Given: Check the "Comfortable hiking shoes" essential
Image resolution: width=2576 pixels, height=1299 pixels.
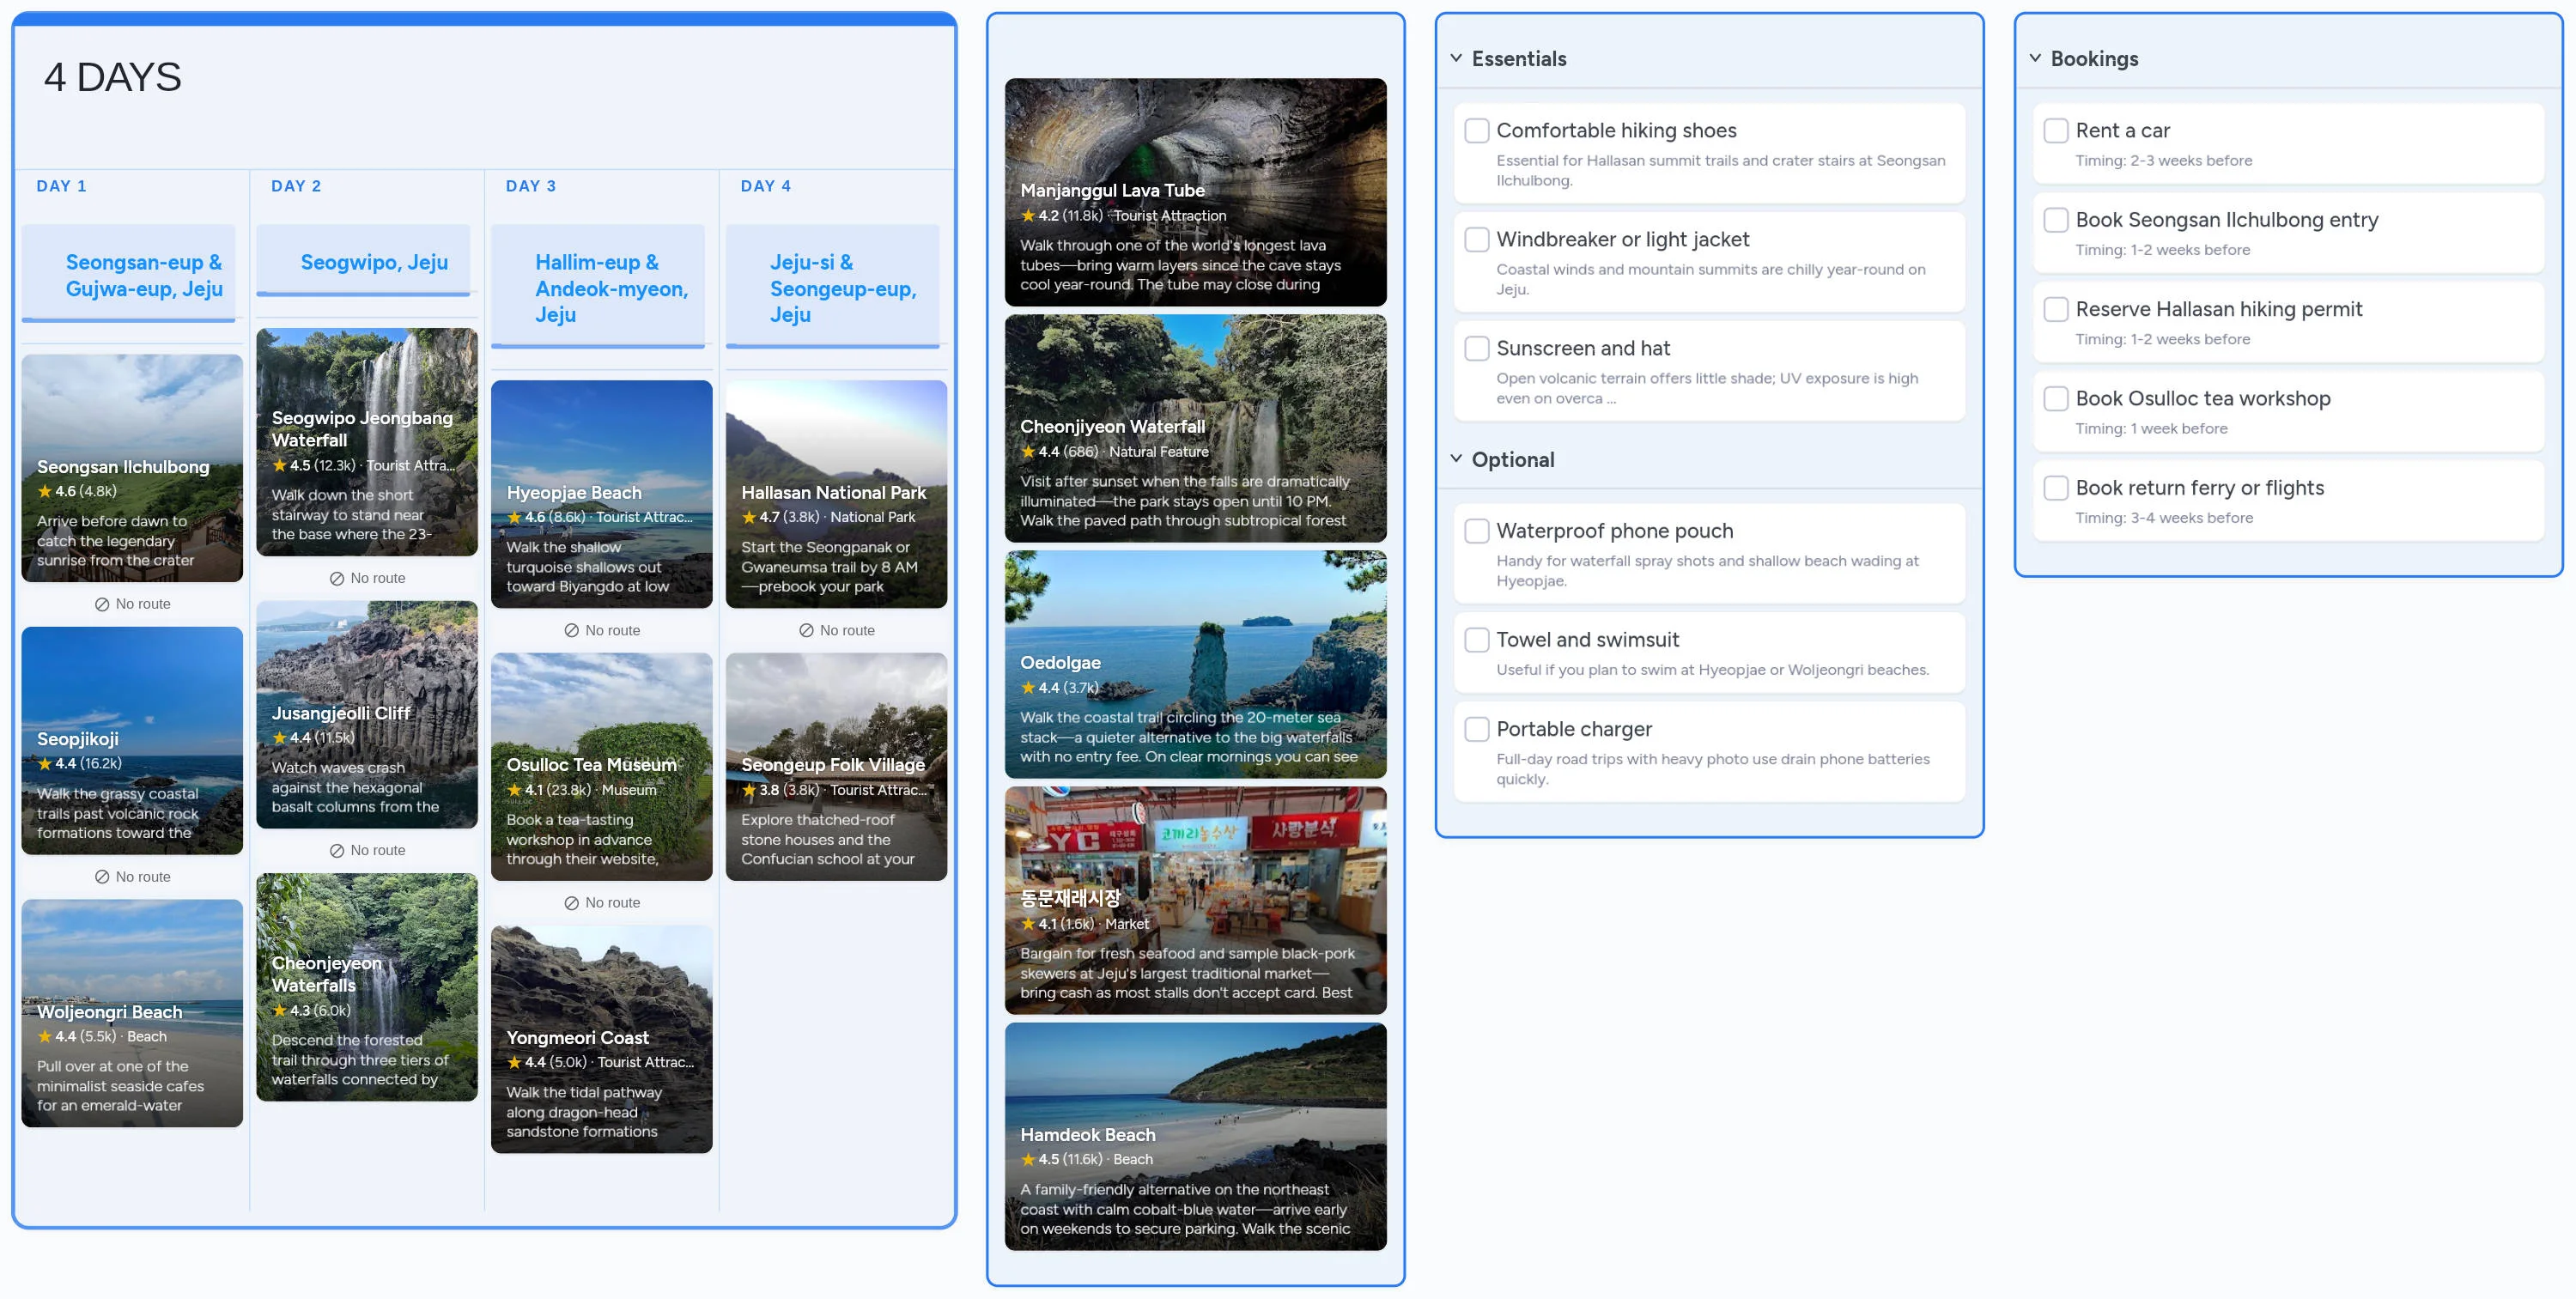Looking at the screenshot, I should (x=1477, y=130).
